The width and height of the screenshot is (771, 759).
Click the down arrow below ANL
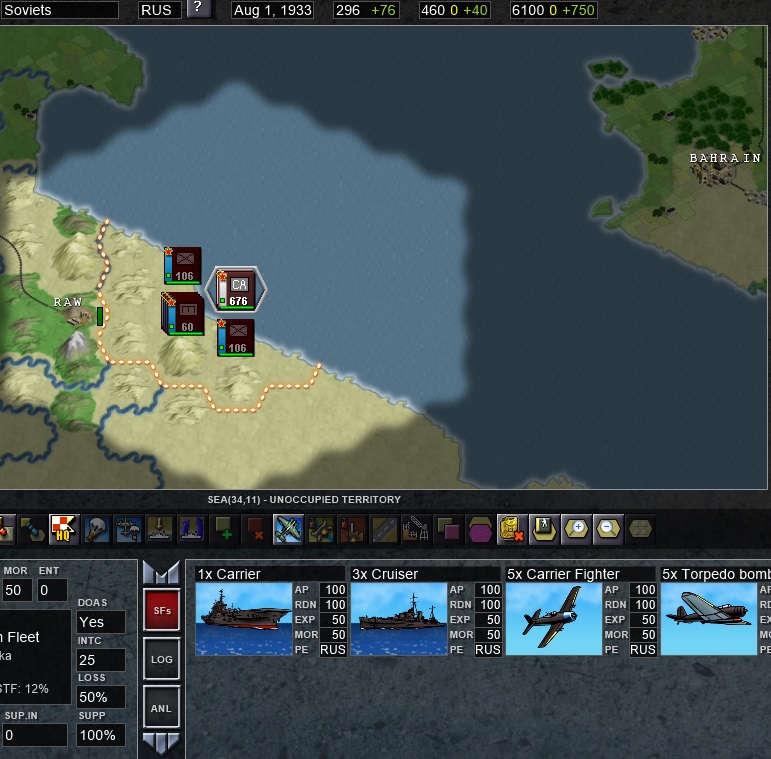click(161, 743)
